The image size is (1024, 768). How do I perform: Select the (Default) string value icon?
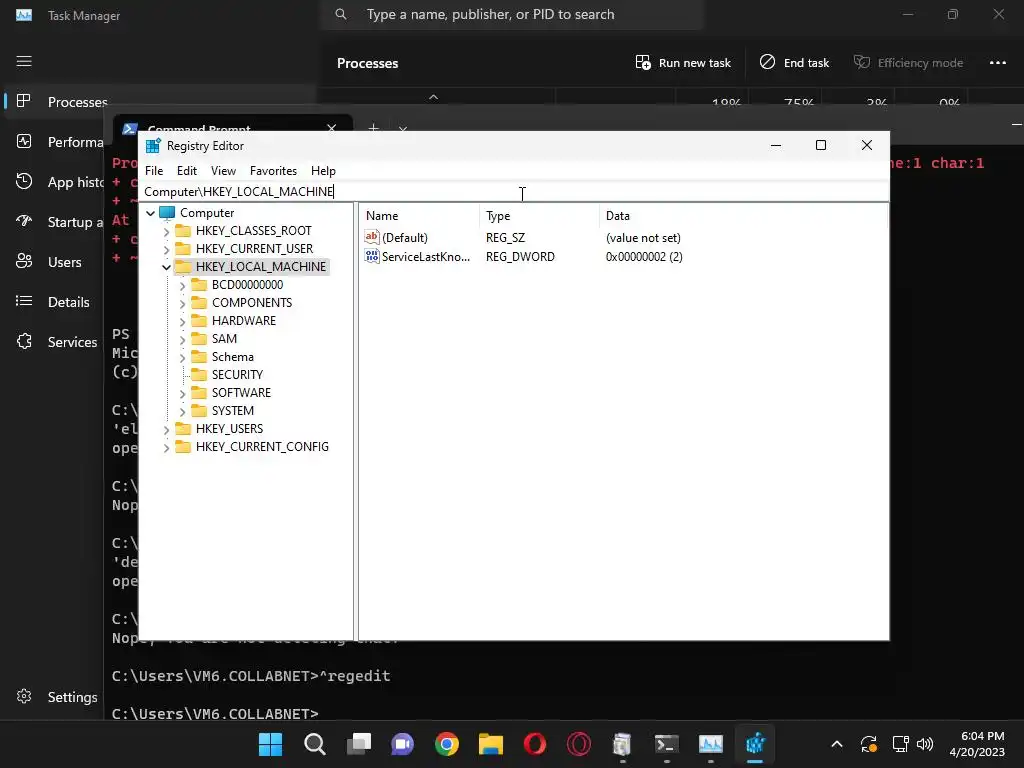point(372,237)
